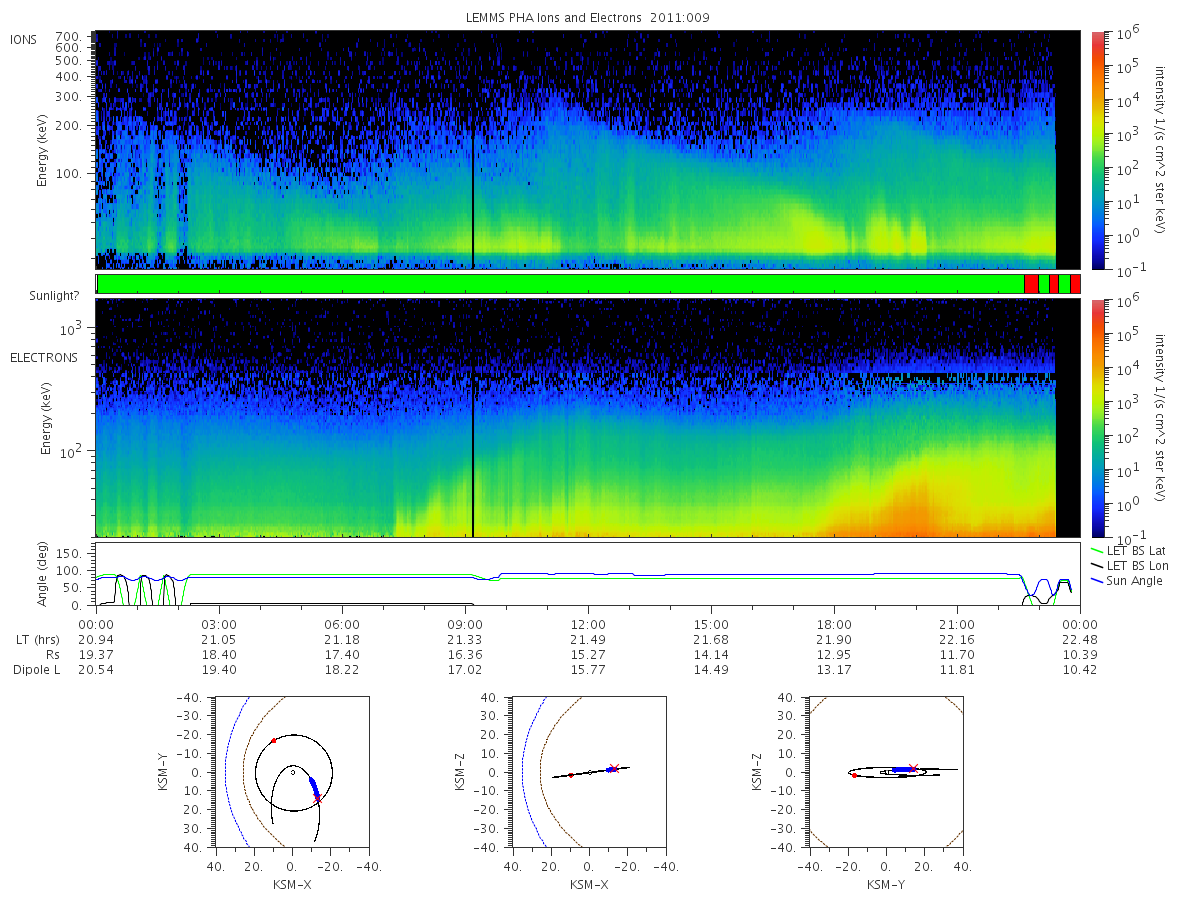This screenshot has width=1200, height=900.
Task: Click the angle line plot panel
Action: 588,574
